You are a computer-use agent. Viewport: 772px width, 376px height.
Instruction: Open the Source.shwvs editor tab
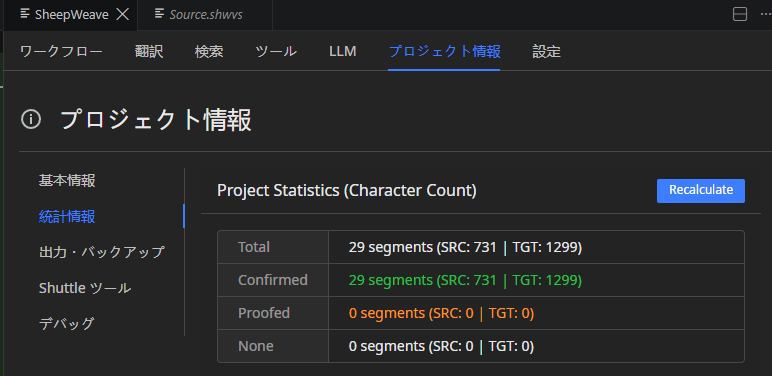pyautogui.click(x=205, y=15)
